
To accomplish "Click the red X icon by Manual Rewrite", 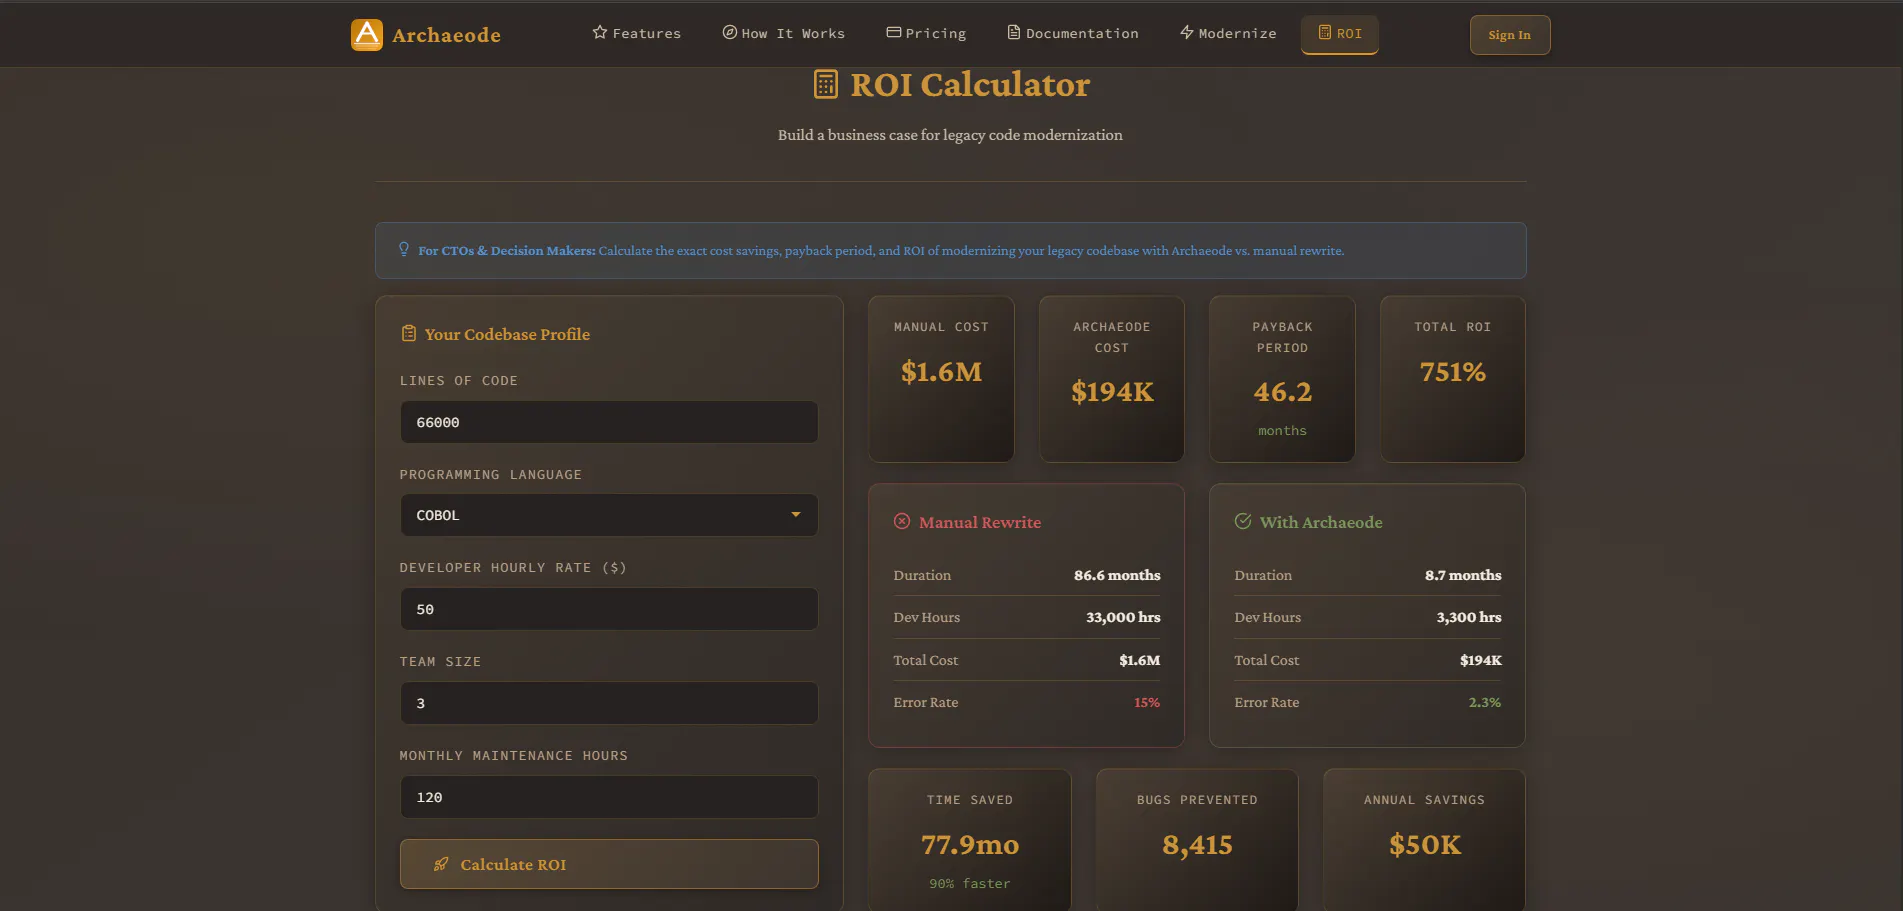I will [x=902, y=521].
